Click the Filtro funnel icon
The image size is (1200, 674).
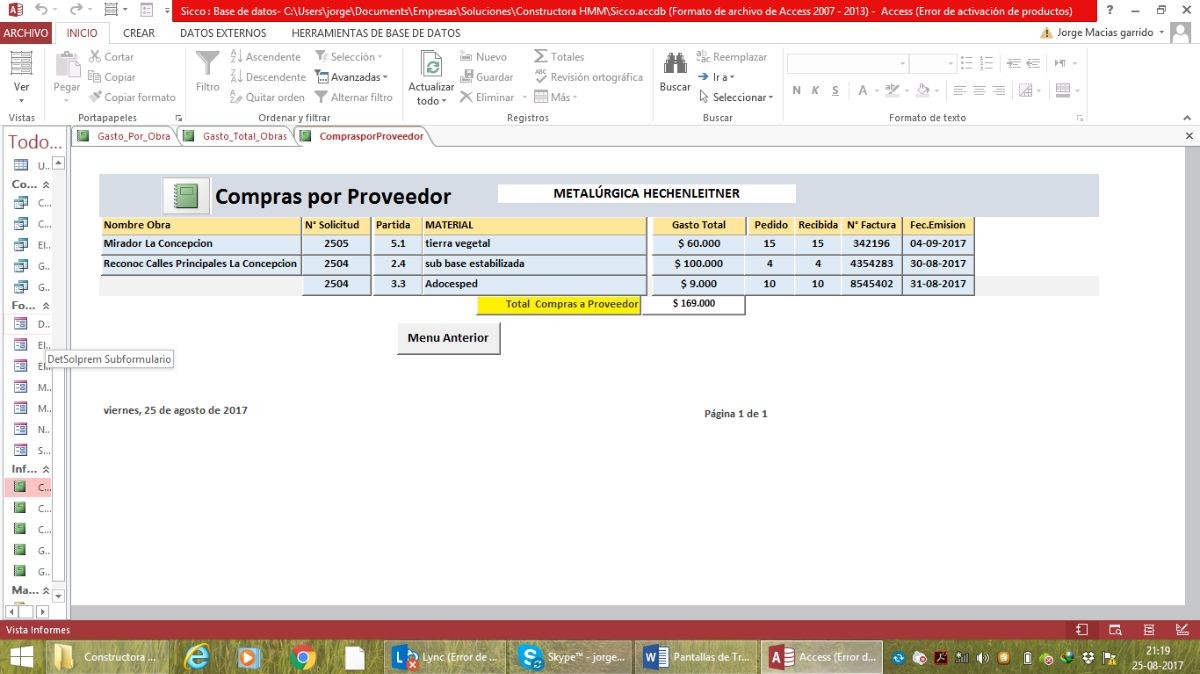208,65
